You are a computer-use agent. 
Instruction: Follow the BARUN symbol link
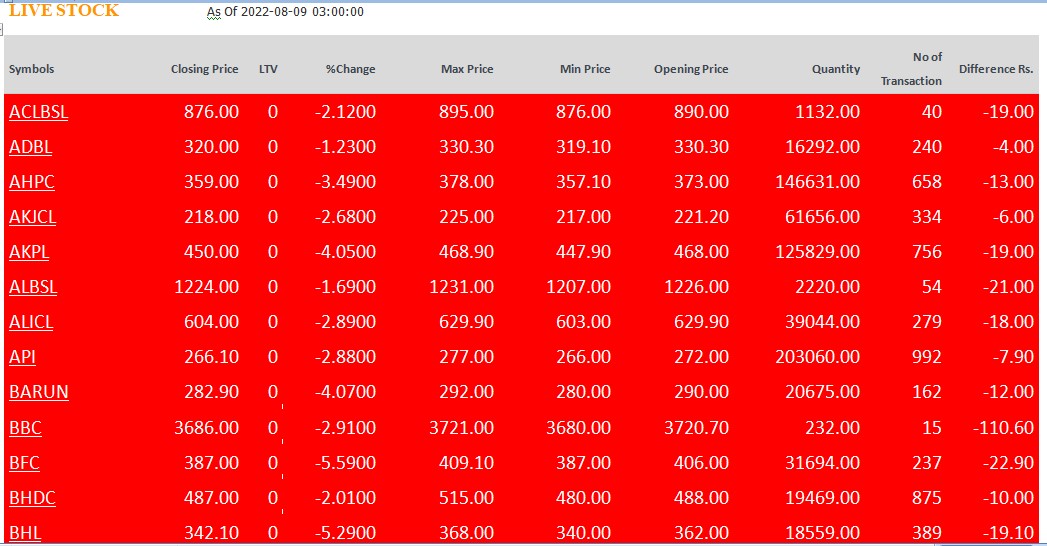39,392
